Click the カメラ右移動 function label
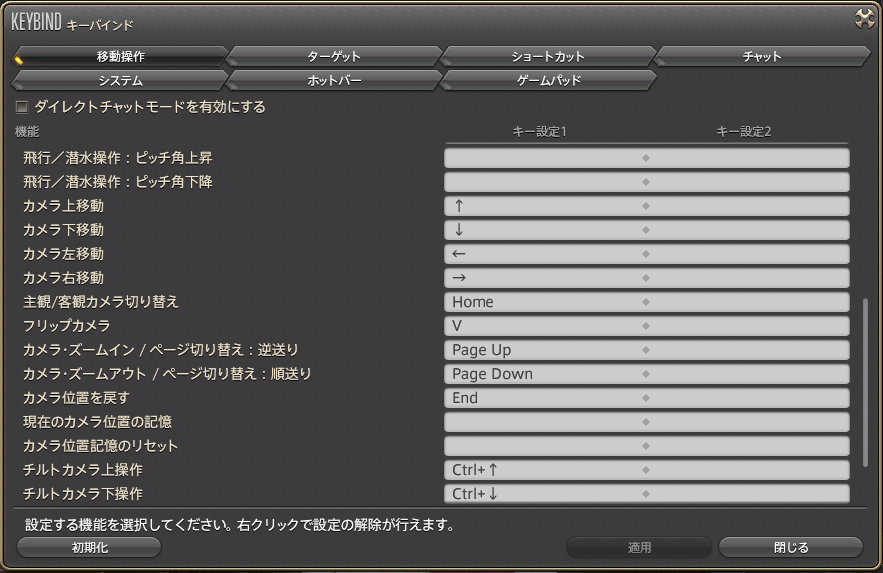The width and height of the screenshot is (883, 573). coord(63,278)
